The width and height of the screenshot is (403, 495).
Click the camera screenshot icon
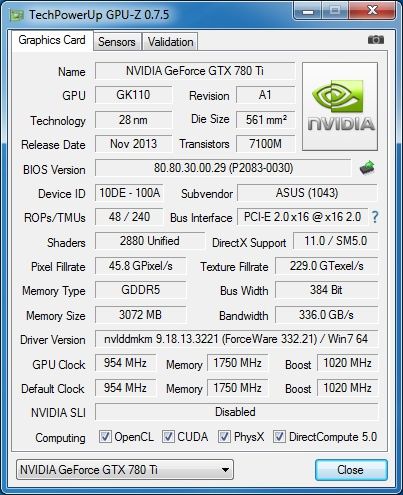point(376,40)
